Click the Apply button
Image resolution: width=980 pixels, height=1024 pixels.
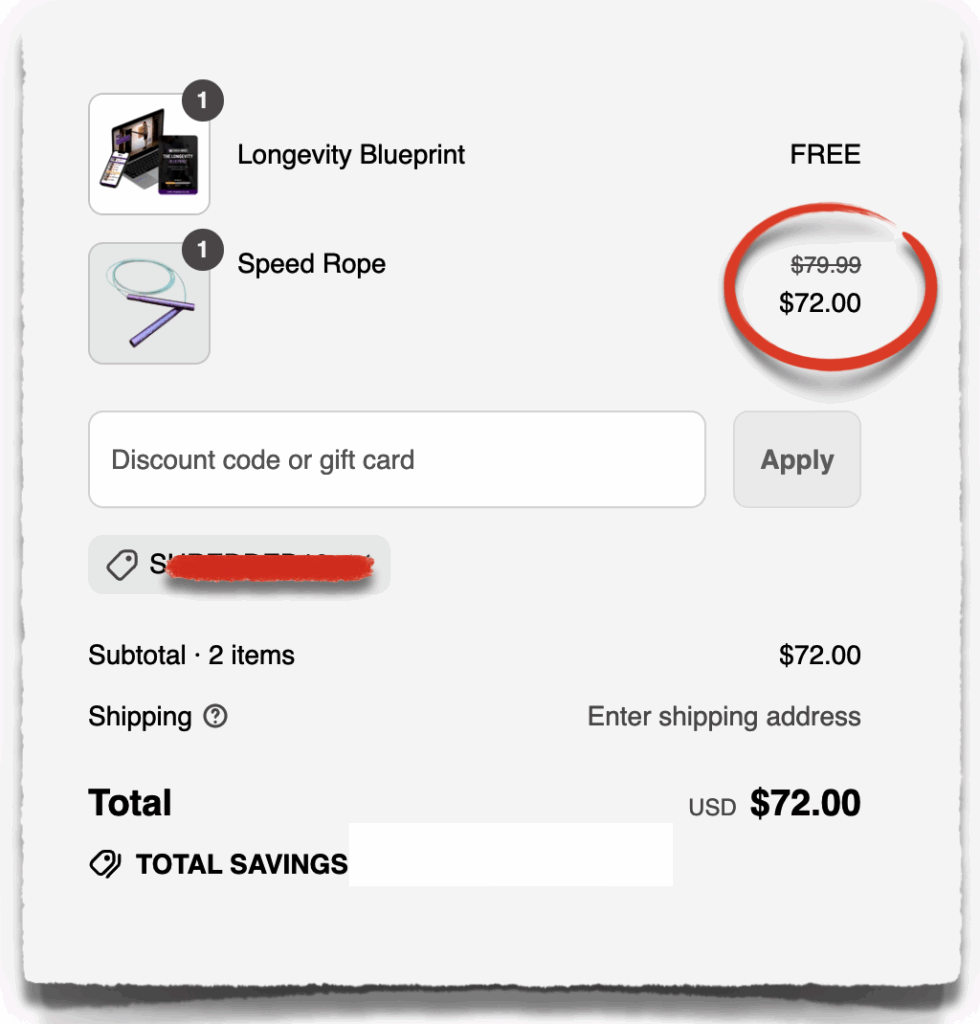click(796, 459)
